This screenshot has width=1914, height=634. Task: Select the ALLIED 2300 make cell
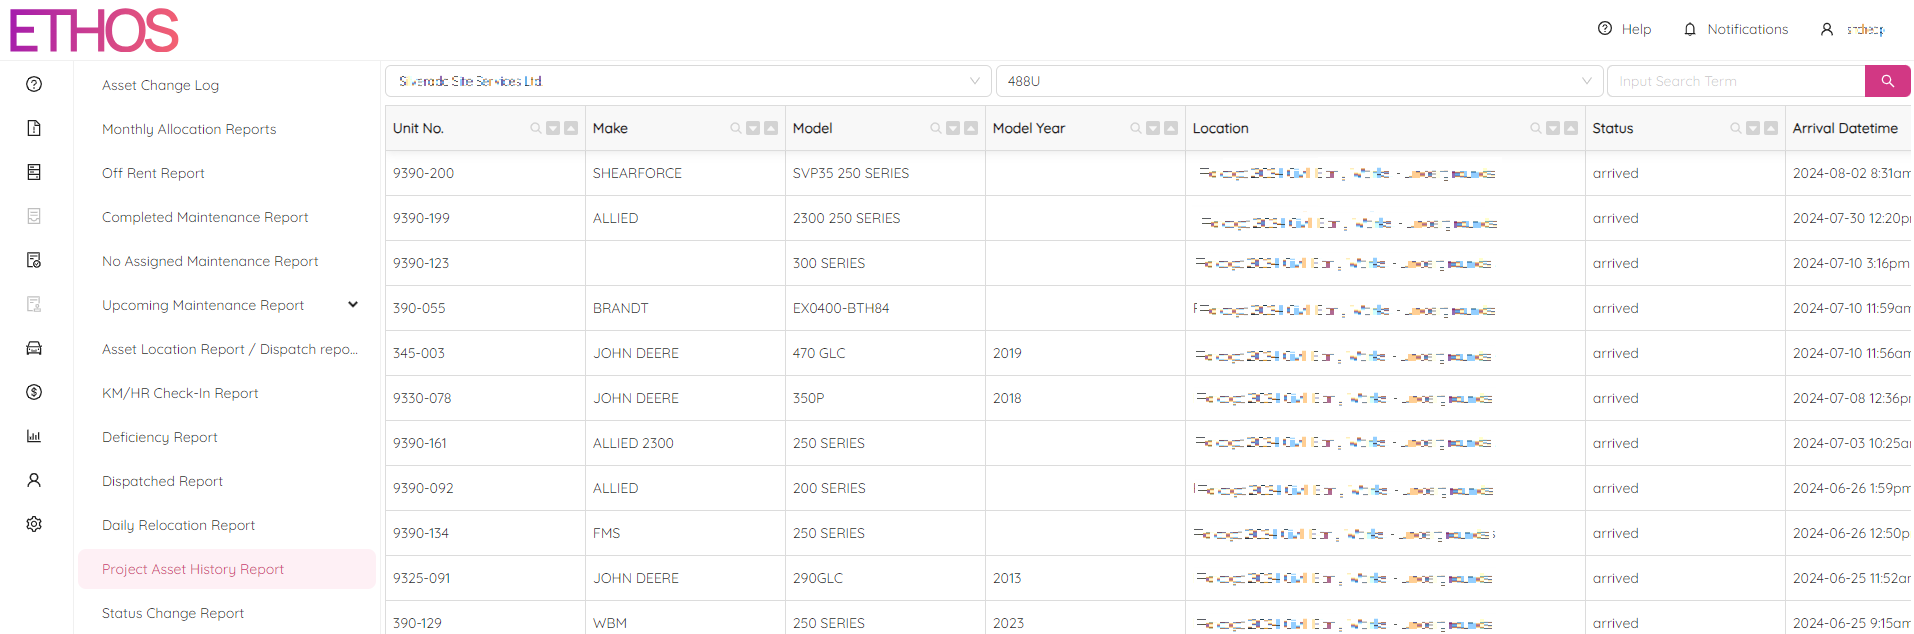(x=685, y=443)
